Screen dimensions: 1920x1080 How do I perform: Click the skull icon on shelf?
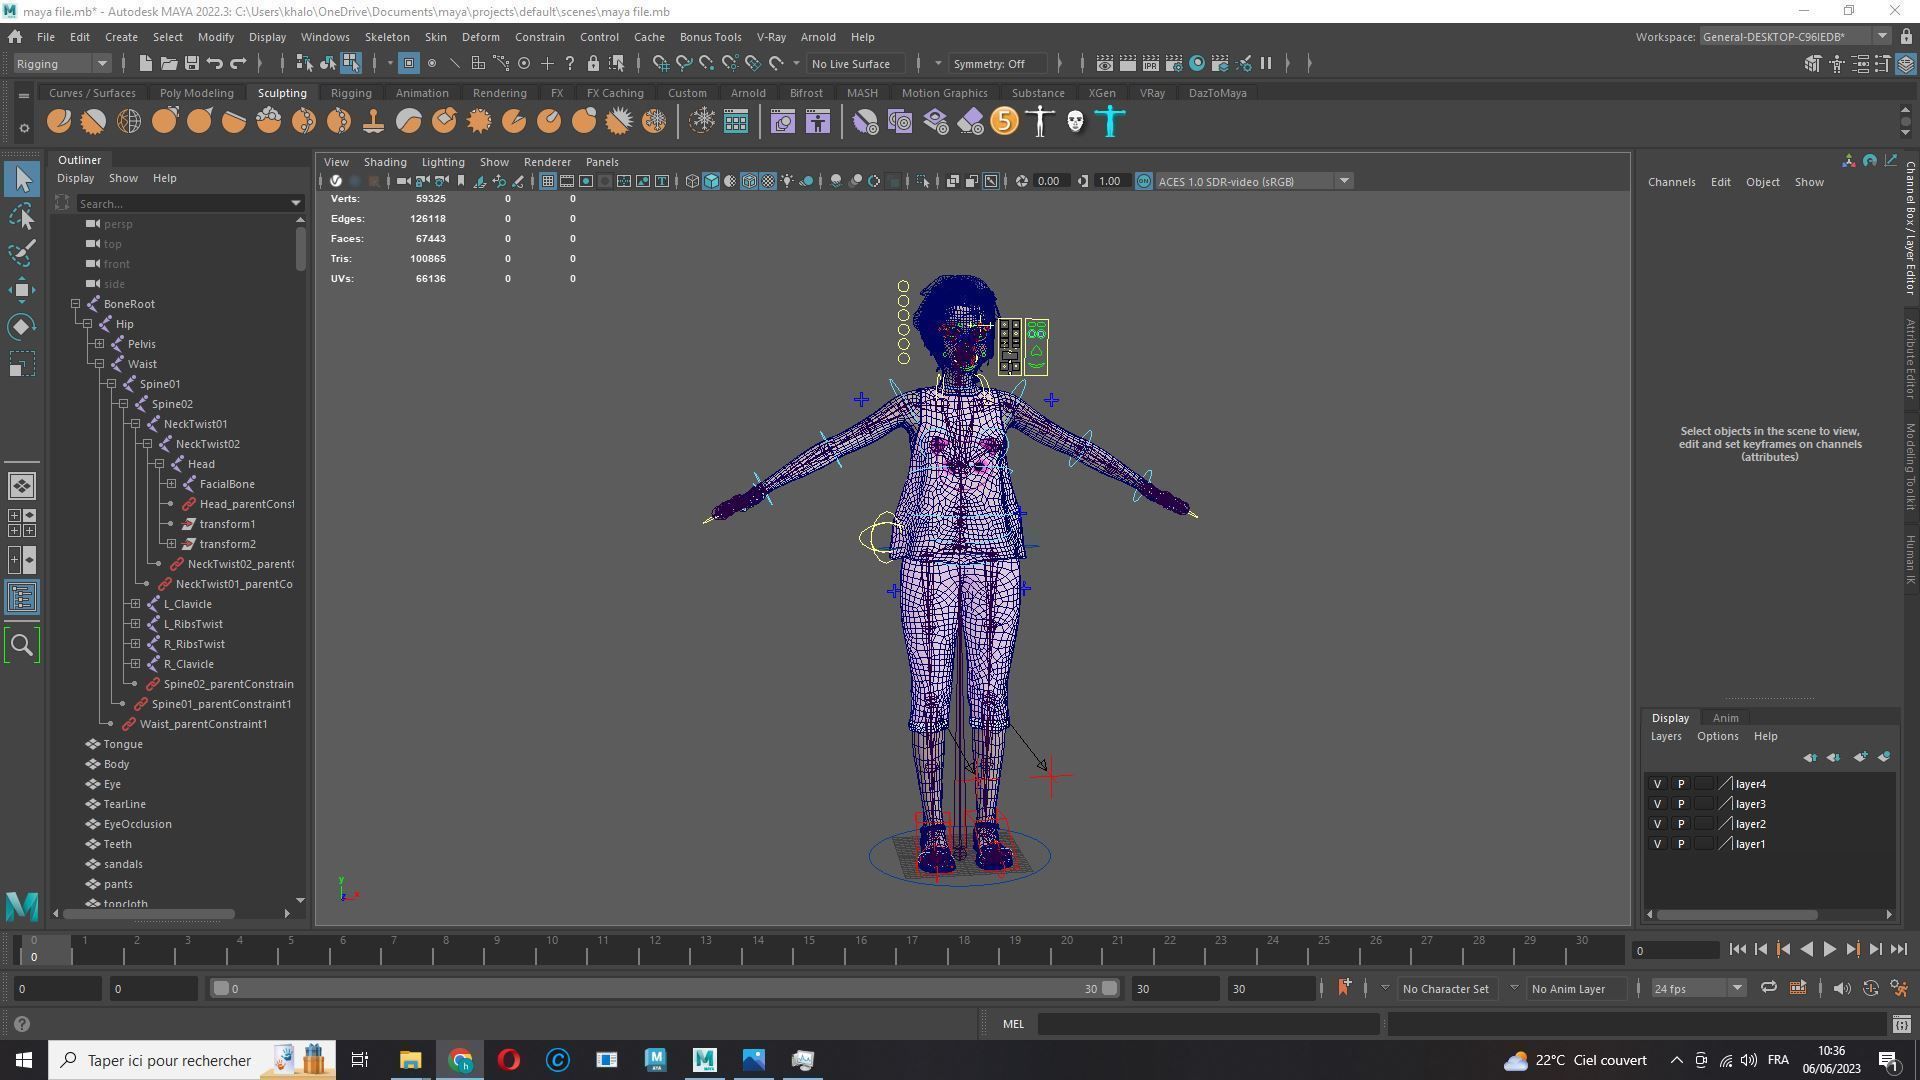click(x=1075, y=122)
